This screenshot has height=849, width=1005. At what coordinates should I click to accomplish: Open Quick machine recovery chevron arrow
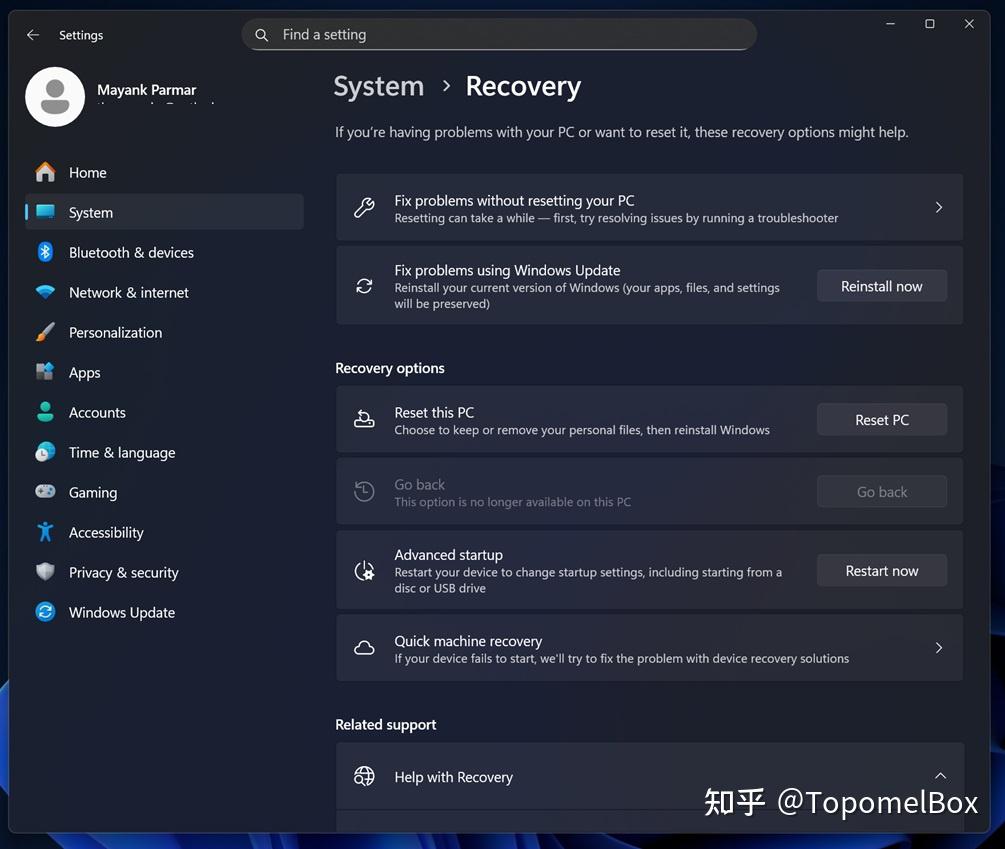pos(938,648)
